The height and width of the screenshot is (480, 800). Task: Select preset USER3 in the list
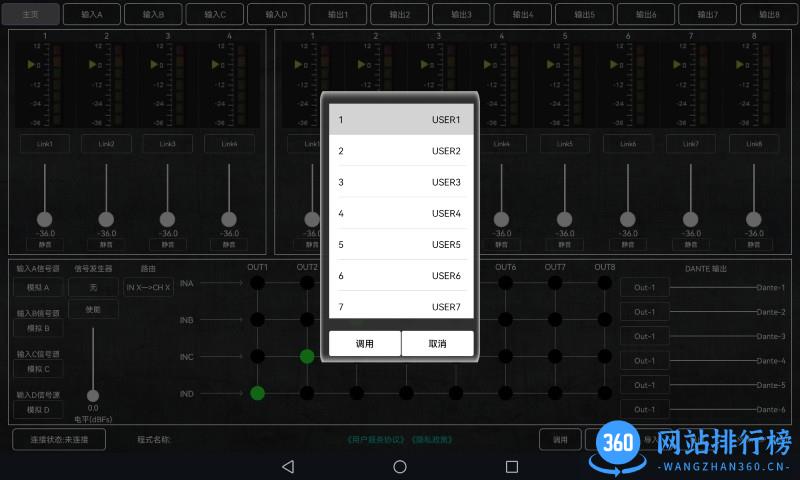[x=401, y=182]
